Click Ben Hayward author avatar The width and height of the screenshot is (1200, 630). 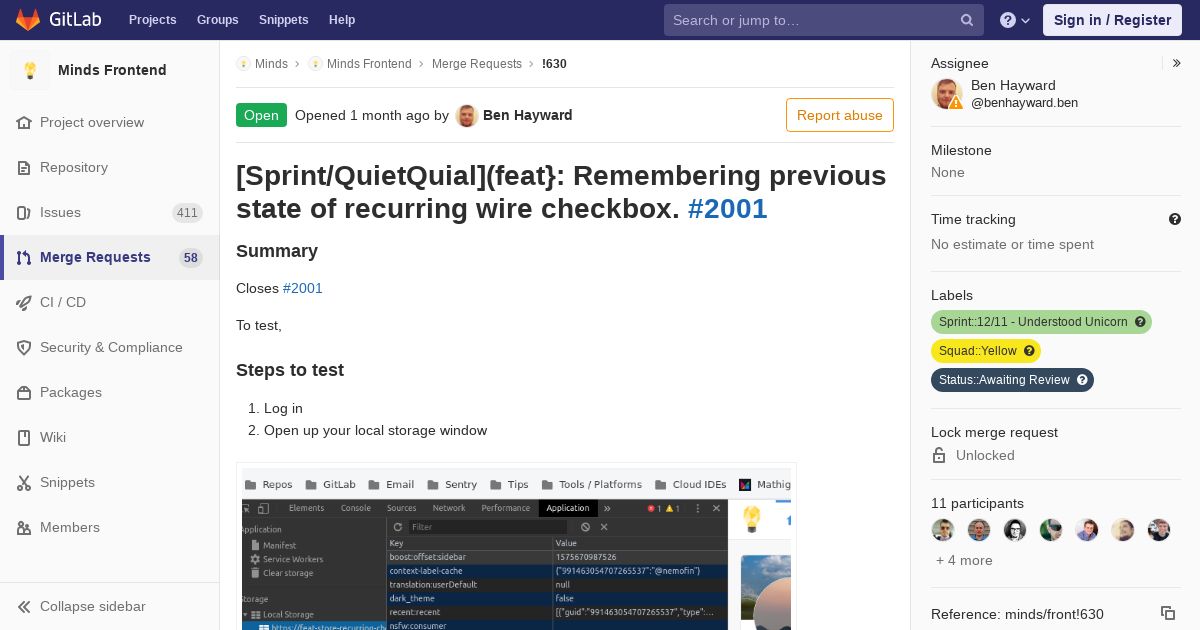[467, 115]
